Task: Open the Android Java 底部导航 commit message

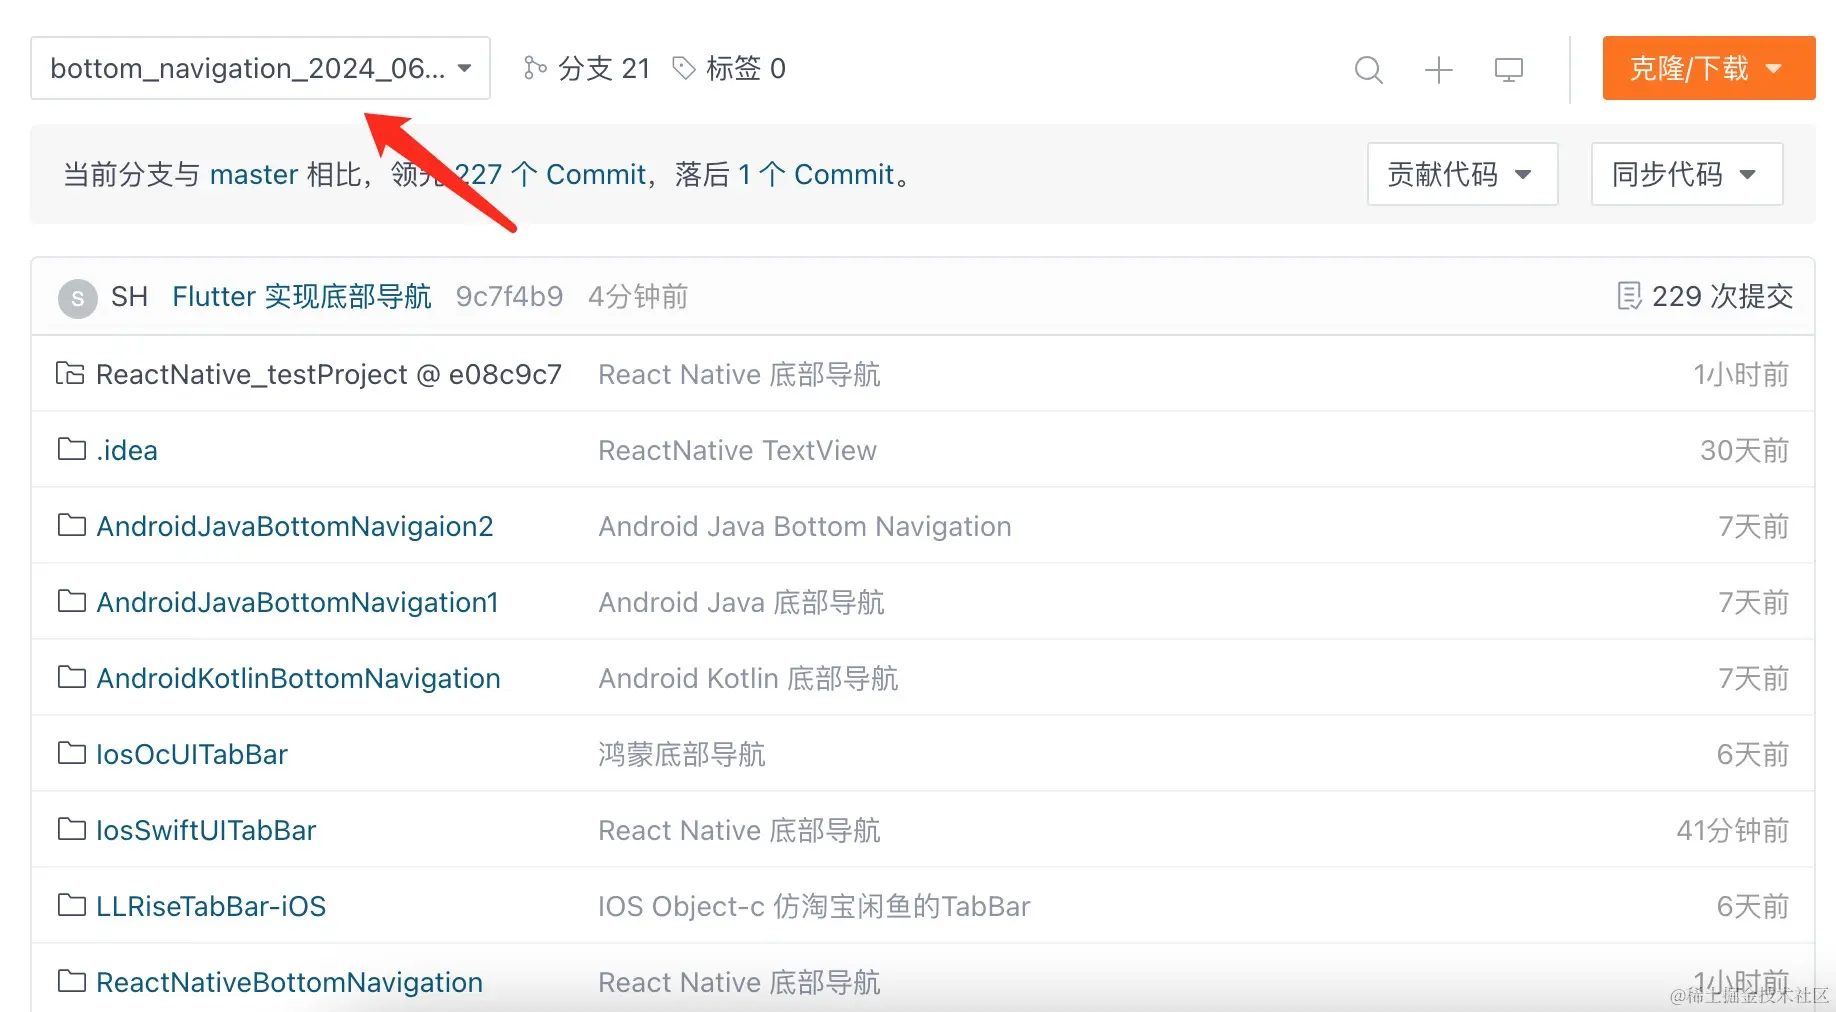Action: point(741,603)
